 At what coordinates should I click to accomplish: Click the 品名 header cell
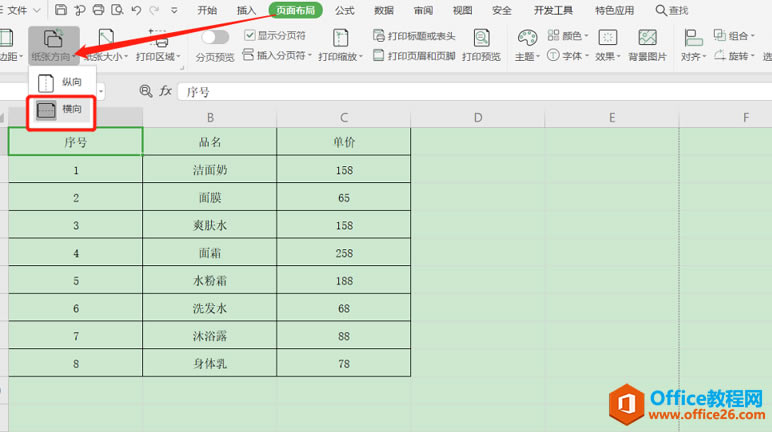(210, 142)
